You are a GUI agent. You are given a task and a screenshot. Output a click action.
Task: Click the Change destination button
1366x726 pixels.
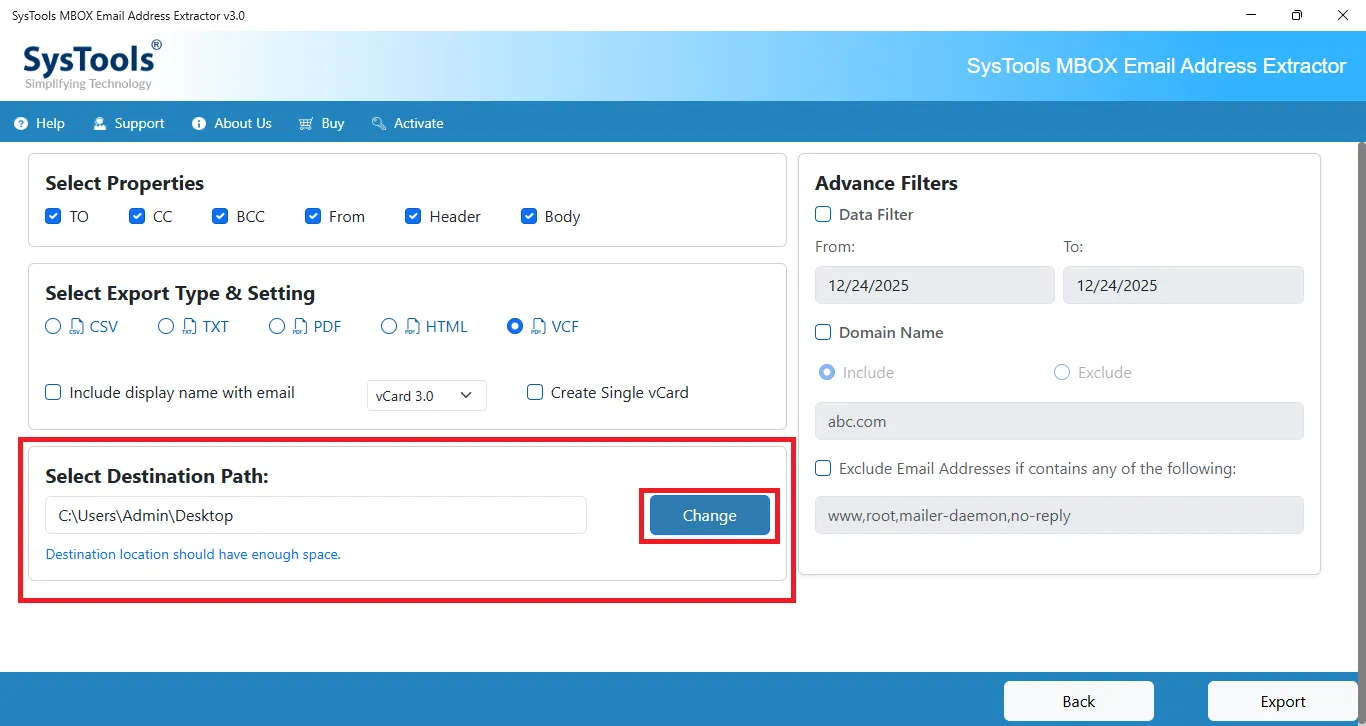pyautogui.click(x=710, y=516)
